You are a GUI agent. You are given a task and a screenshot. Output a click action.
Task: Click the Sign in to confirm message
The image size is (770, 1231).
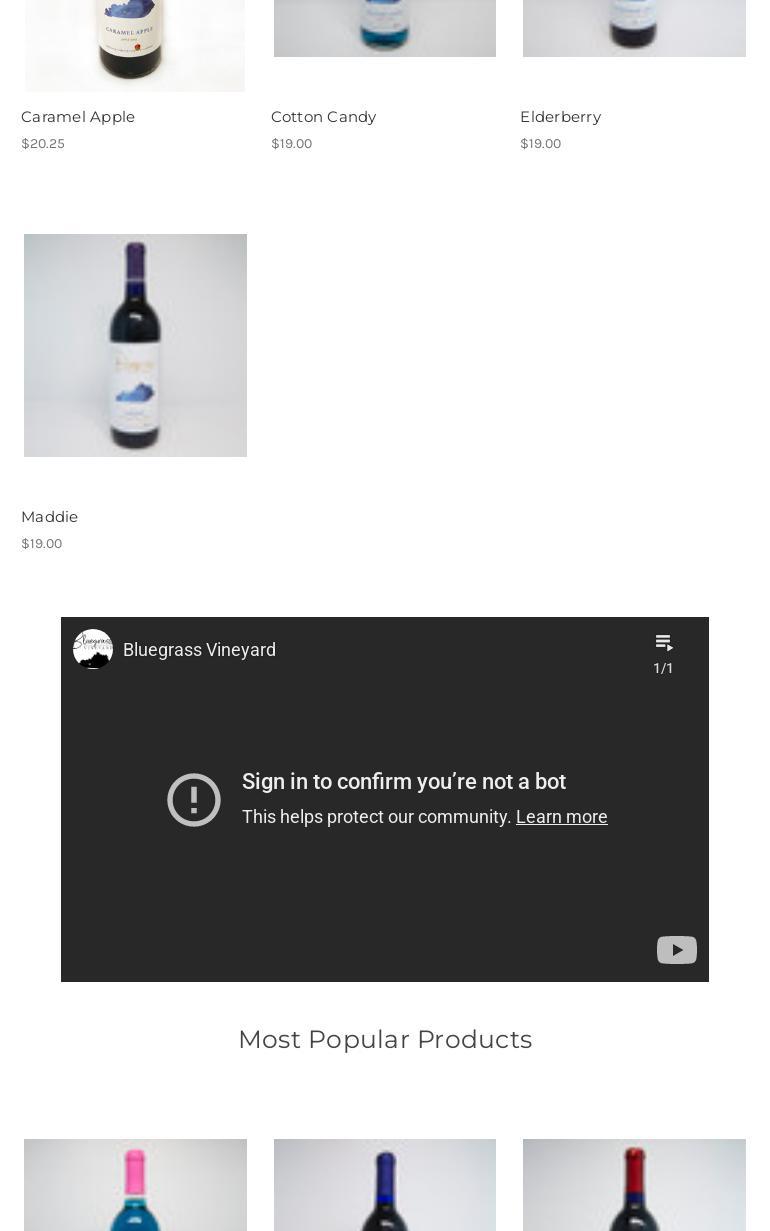coord(404,782)
